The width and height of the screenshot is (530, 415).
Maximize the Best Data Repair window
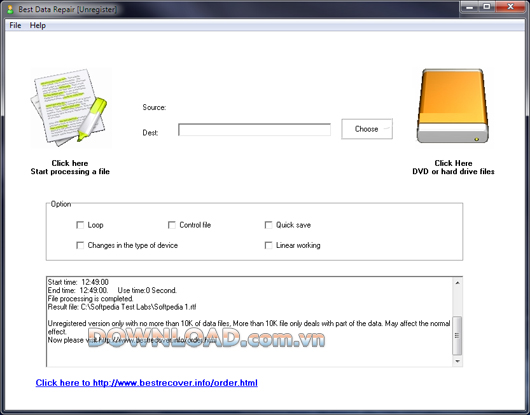pos(487,6)
